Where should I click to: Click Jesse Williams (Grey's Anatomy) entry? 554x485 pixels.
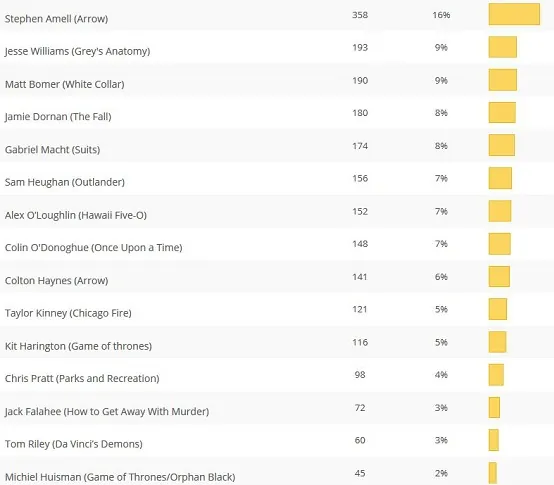(77, 52)
